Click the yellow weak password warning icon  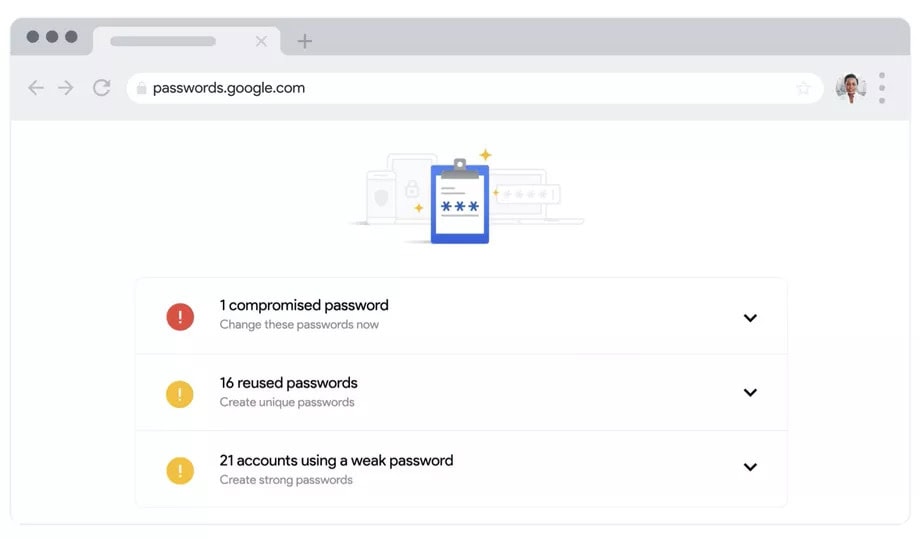tap(180, 470)
